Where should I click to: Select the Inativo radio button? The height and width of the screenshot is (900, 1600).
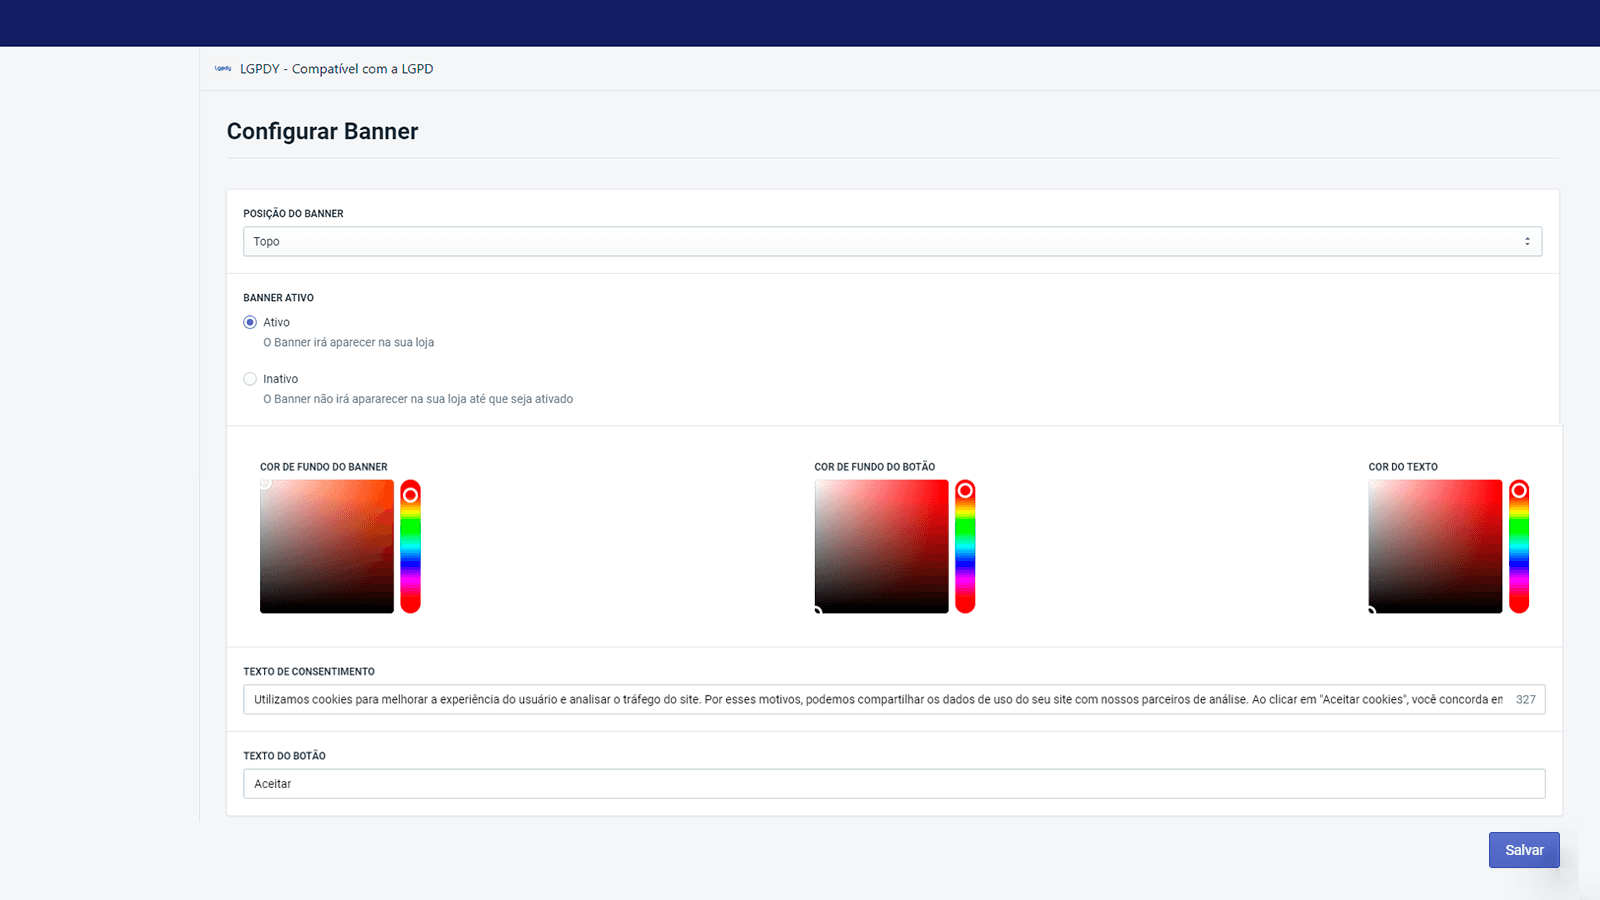tap(250, 379)
